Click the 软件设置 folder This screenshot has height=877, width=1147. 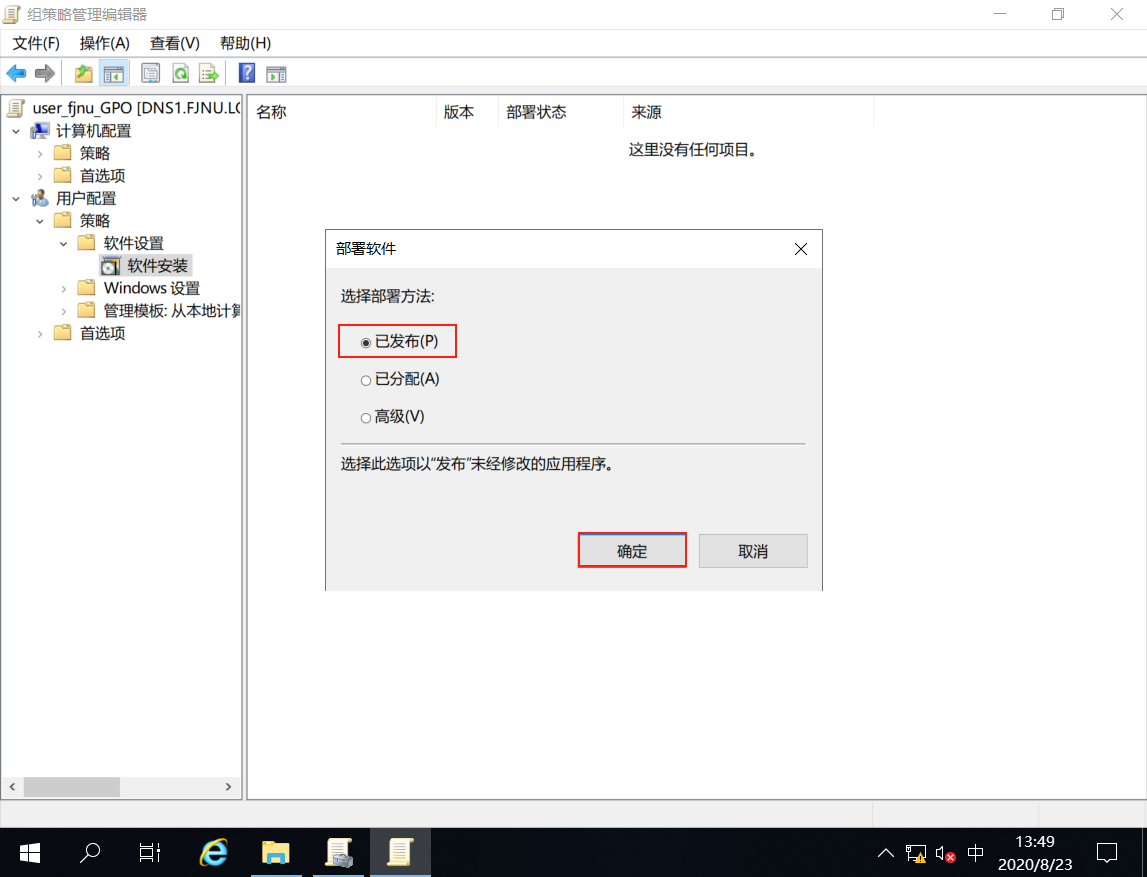133,243
